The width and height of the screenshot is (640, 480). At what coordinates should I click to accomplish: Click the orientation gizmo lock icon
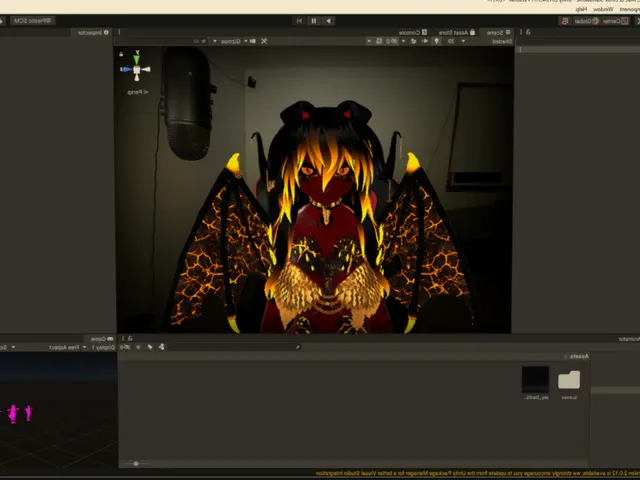point(121,54)
